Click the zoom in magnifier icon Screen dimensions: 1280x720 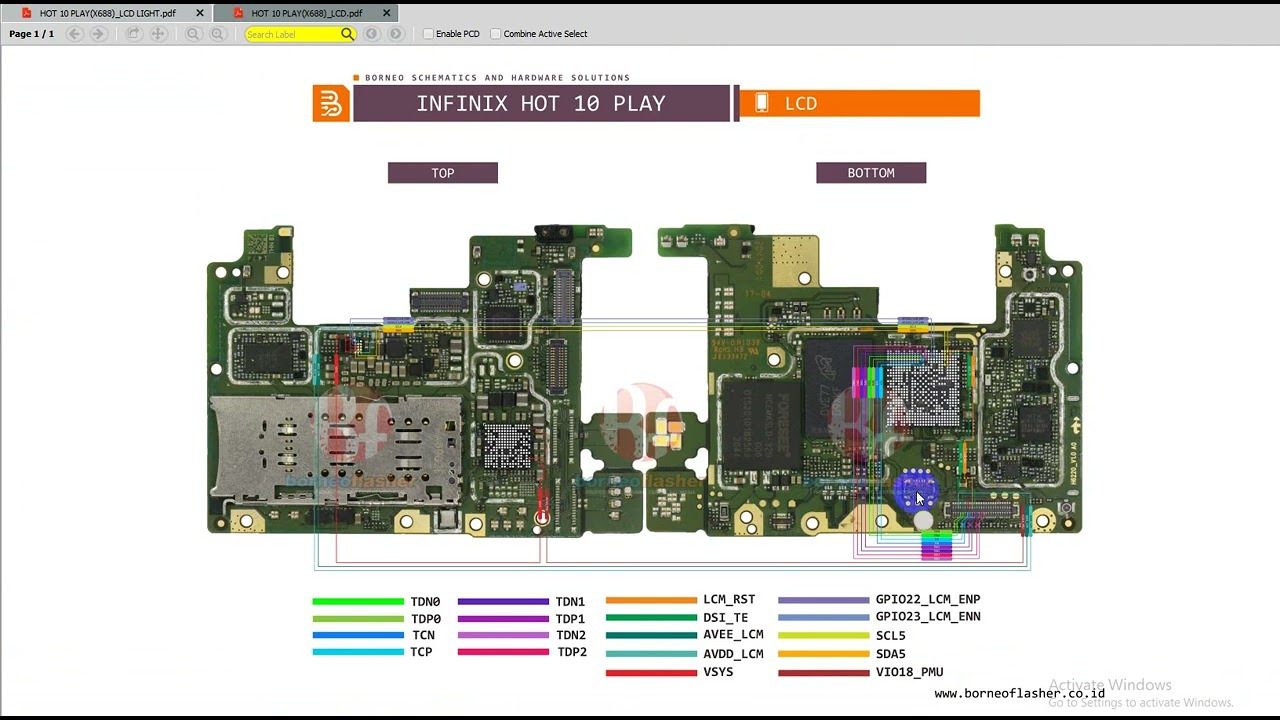tap(217, 34)
